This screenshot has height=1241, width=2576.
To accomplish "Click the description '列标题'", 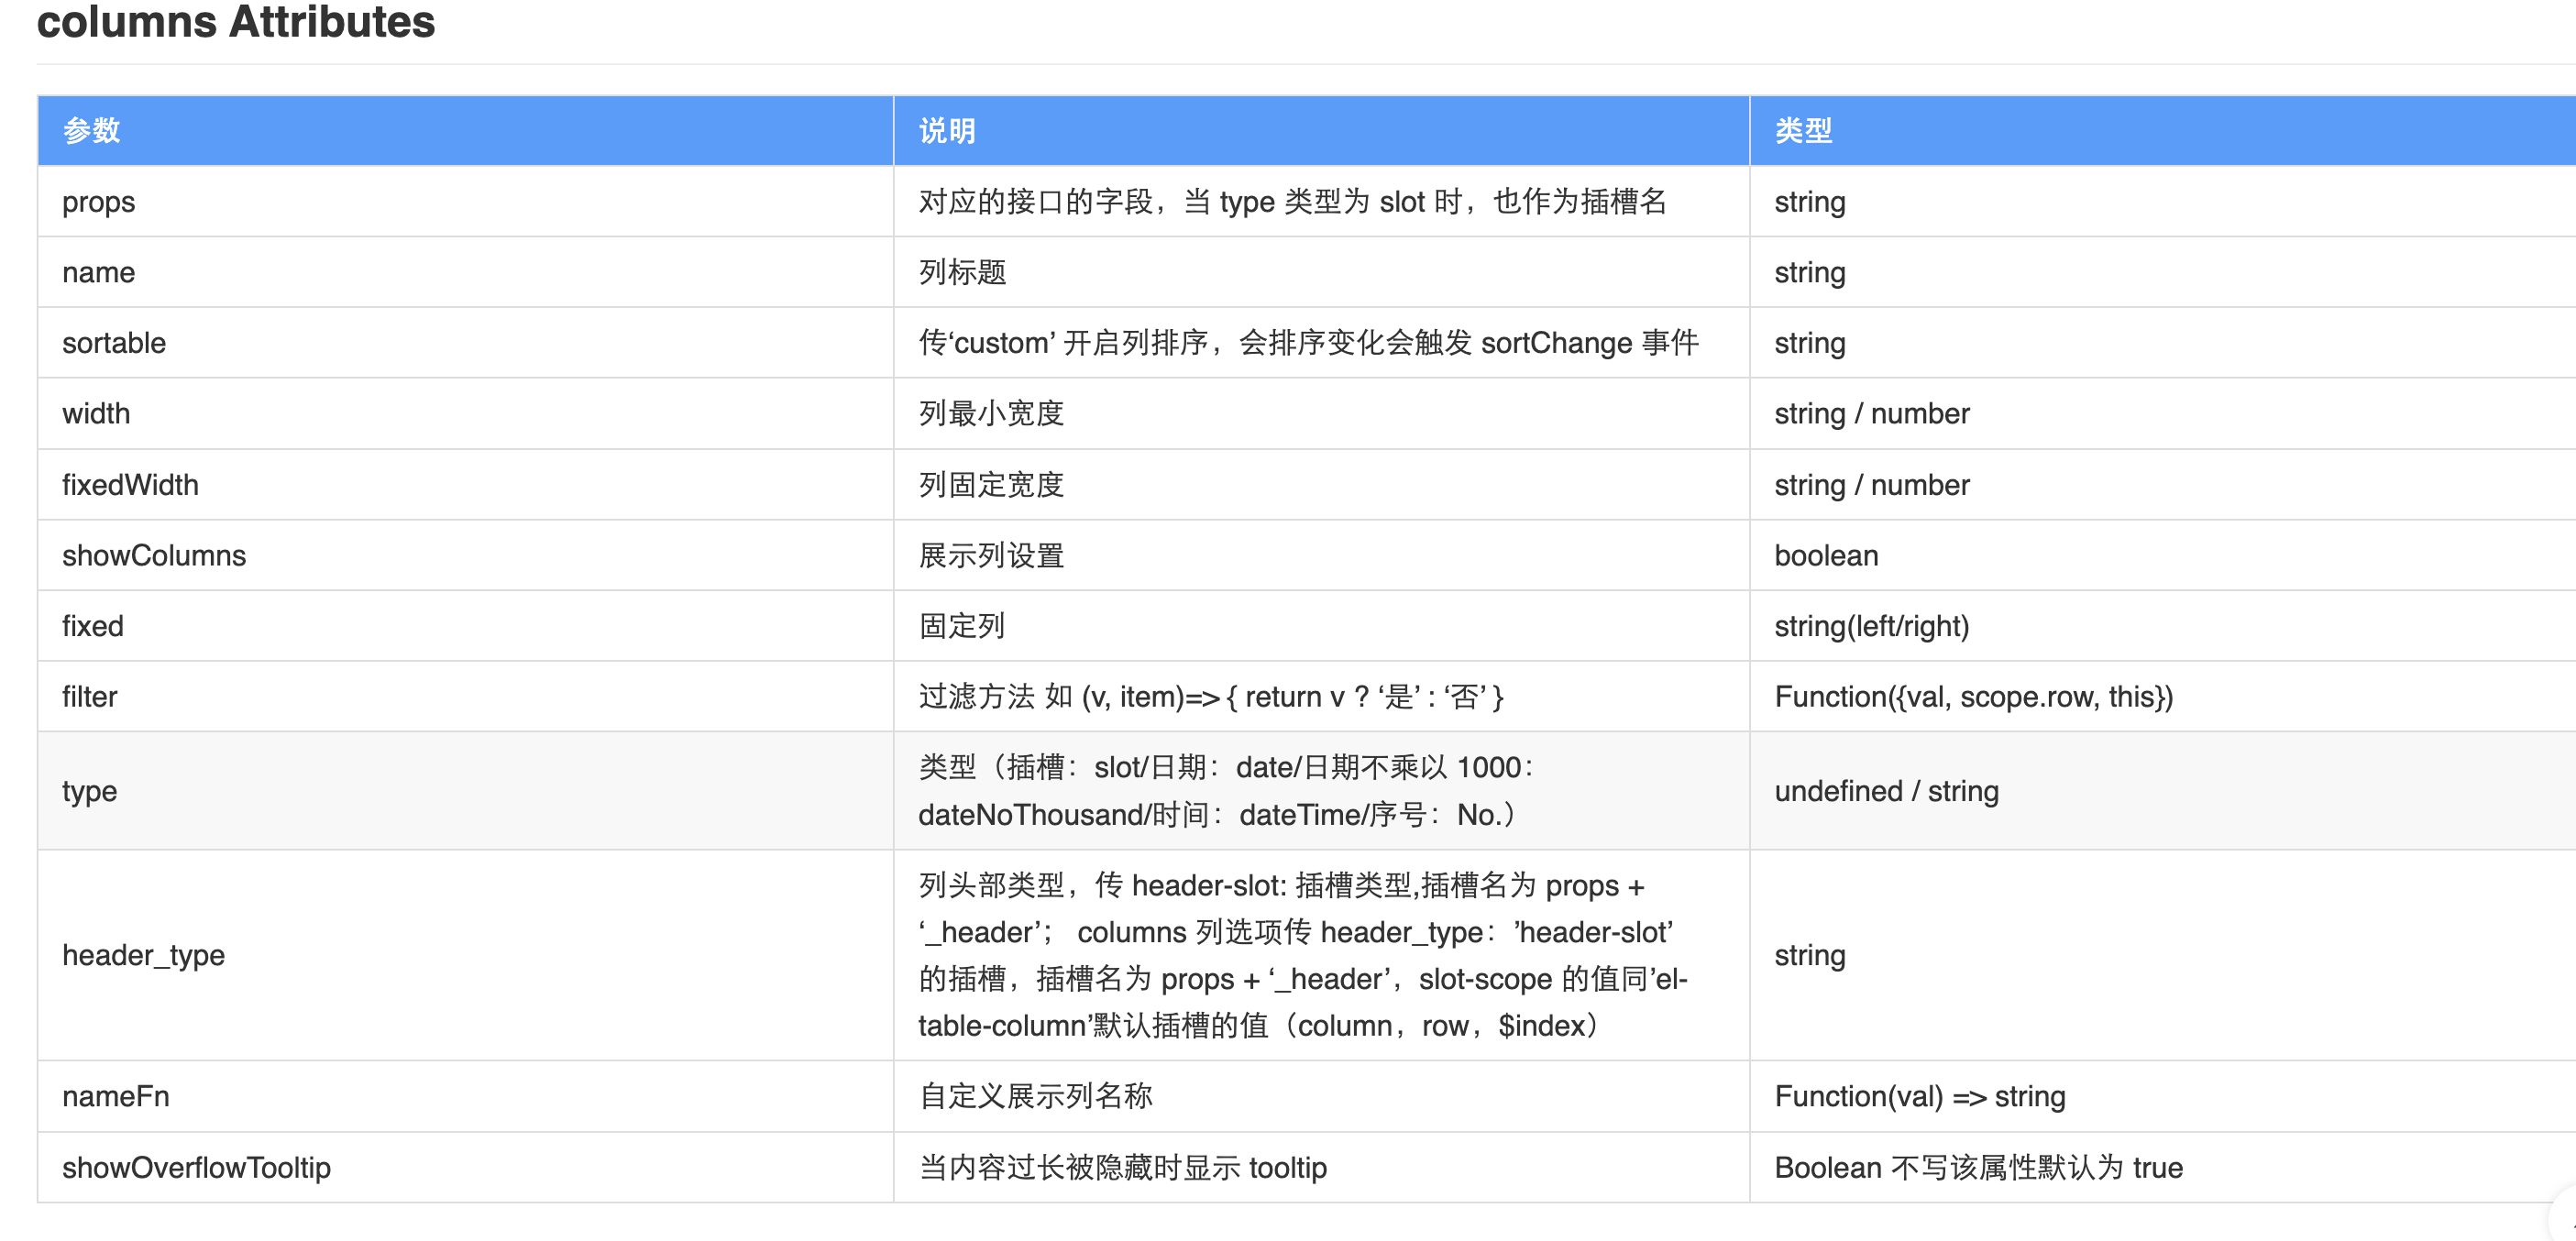I will (x=962, y=272).
